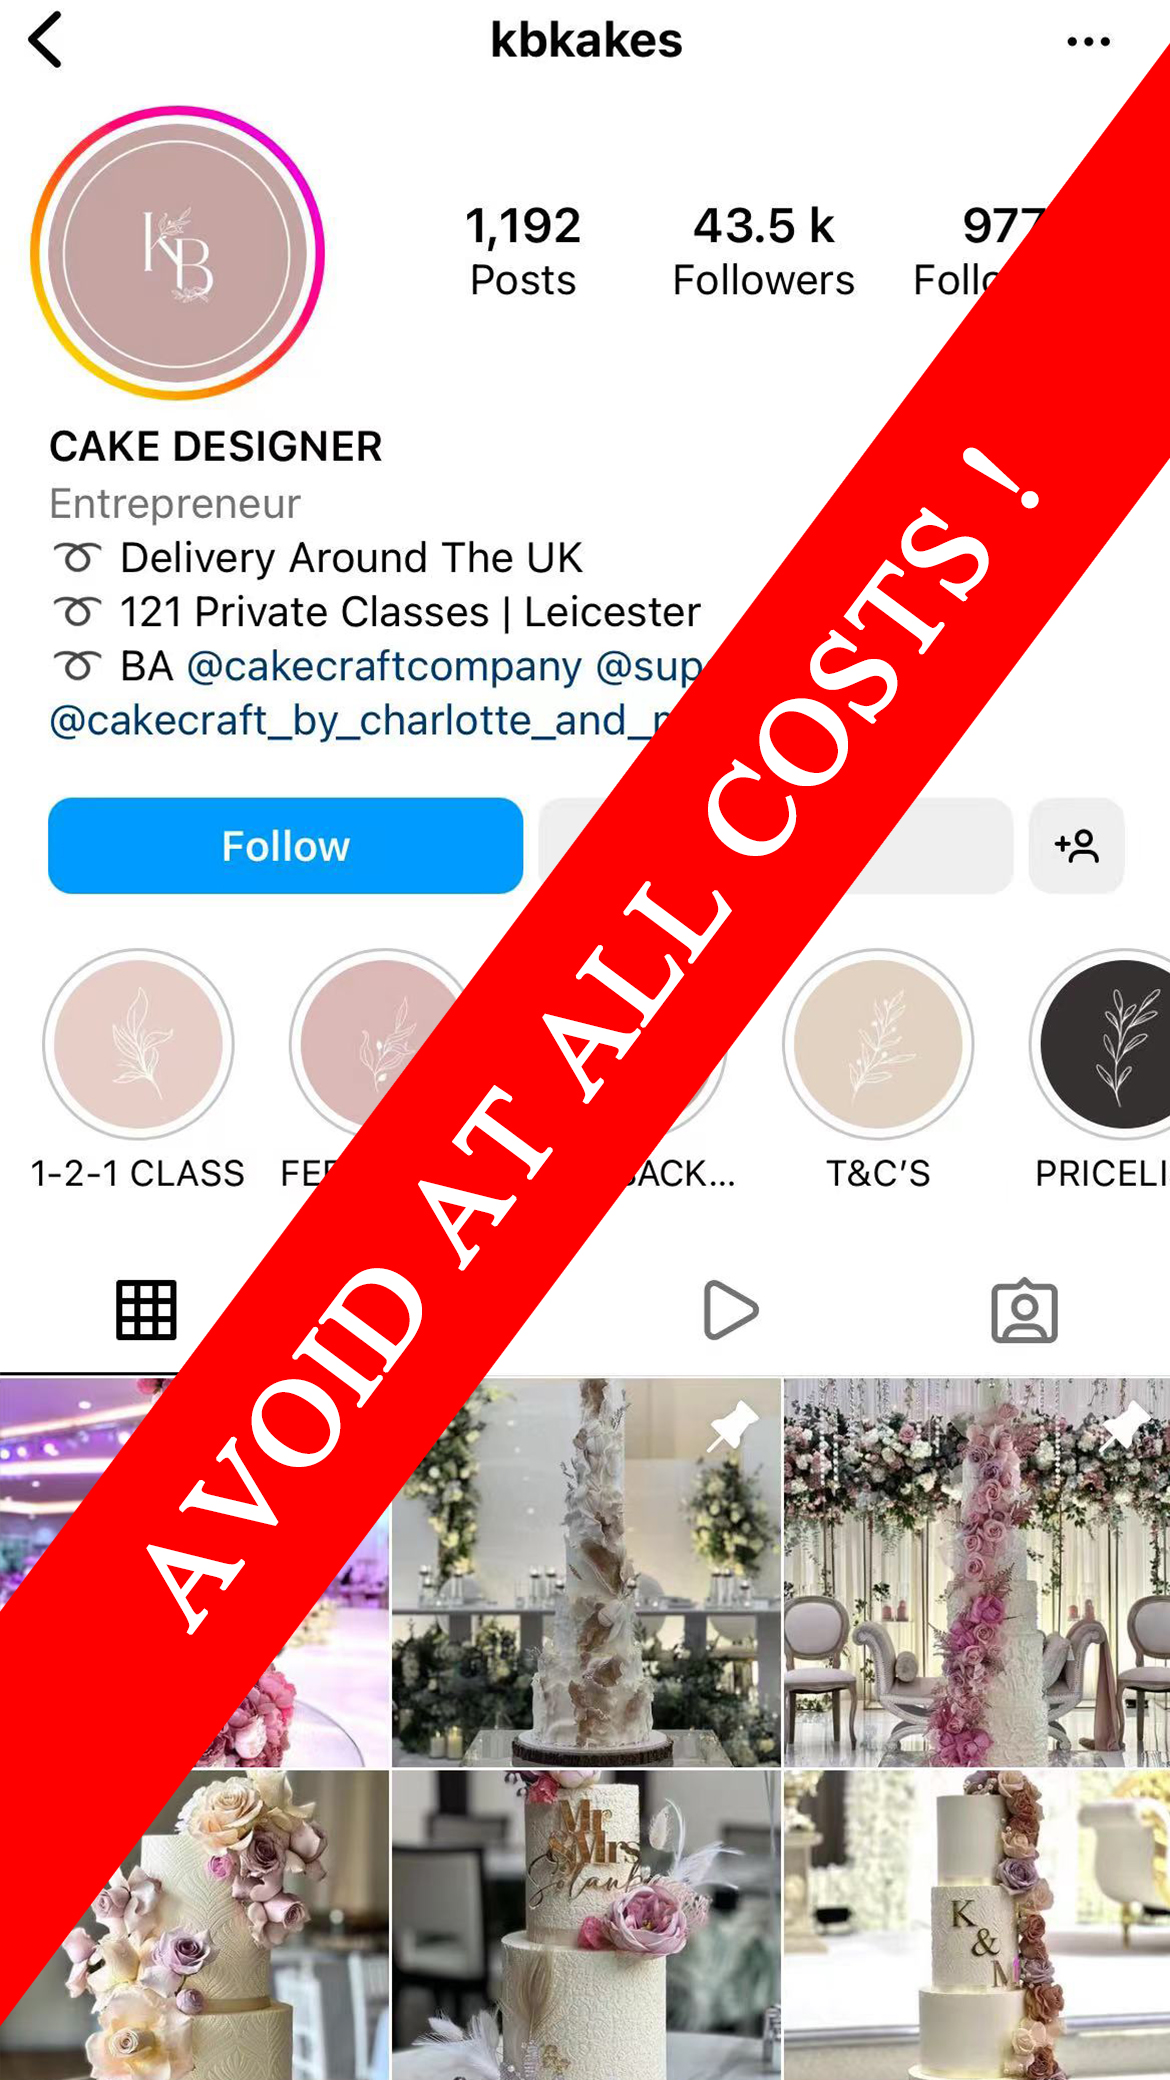Open the three-dots options menu
The height and width of the screenshot is (2080, 1170).
(x=1088, y=41)
